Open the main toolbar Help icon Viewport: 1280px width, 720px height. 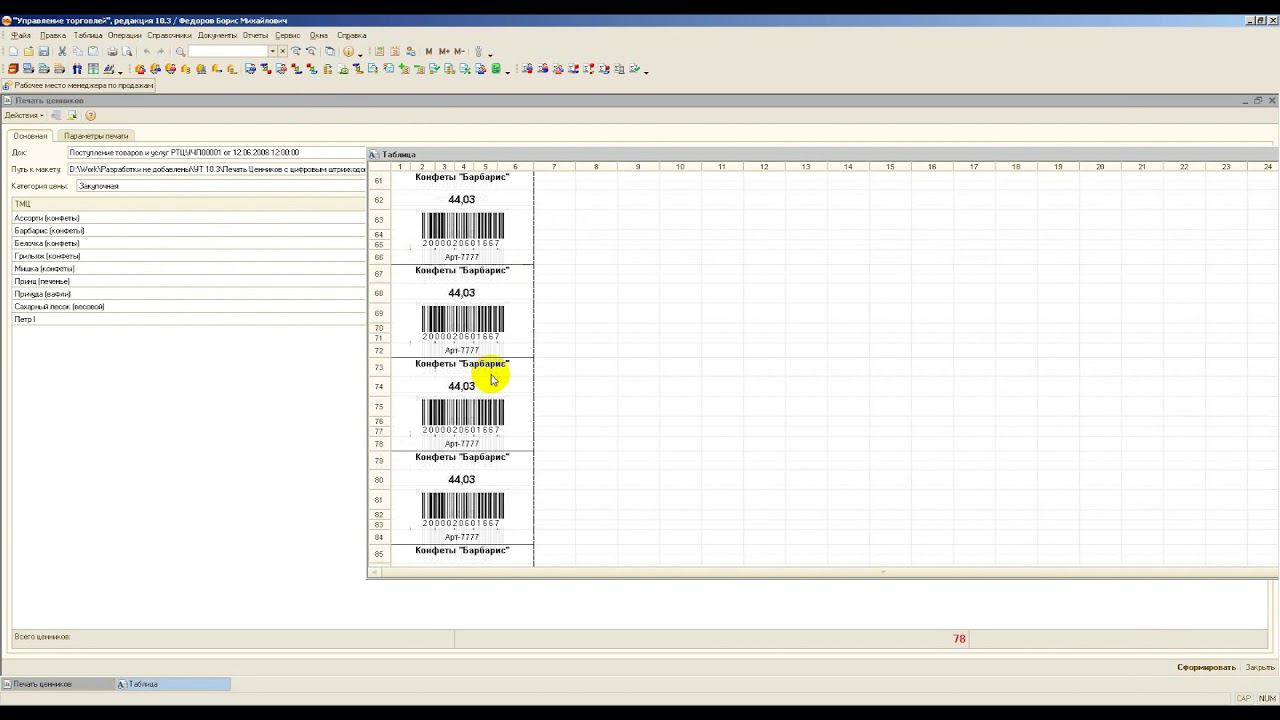[x=348, y=52]
